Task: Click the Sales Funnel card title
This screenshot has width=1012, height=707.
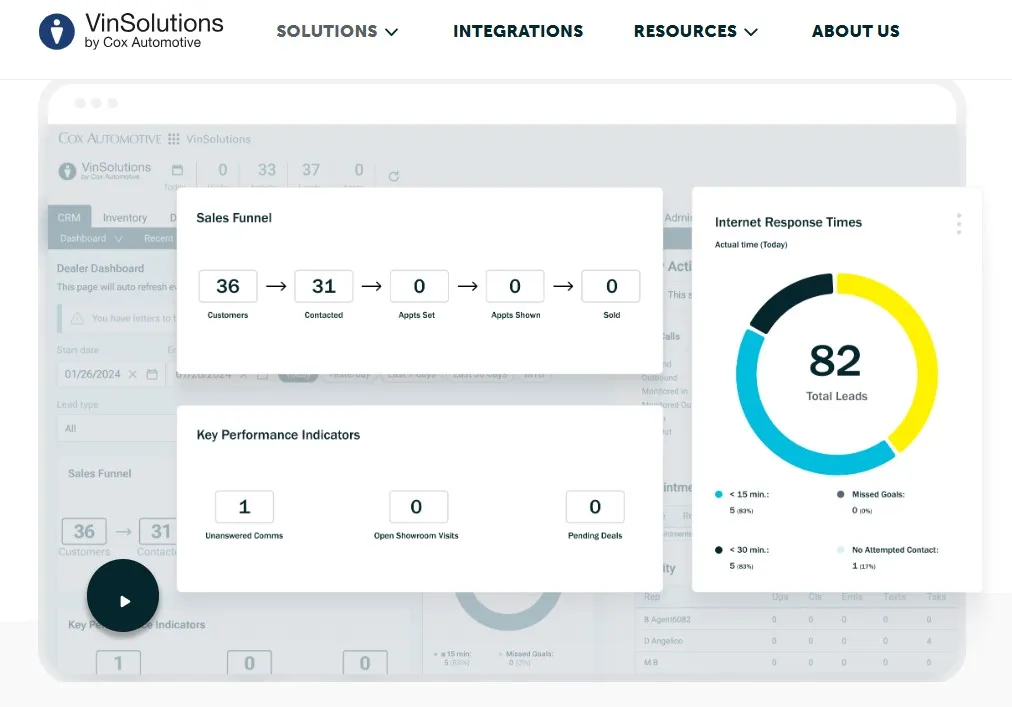Action: (x=234, y=218)
